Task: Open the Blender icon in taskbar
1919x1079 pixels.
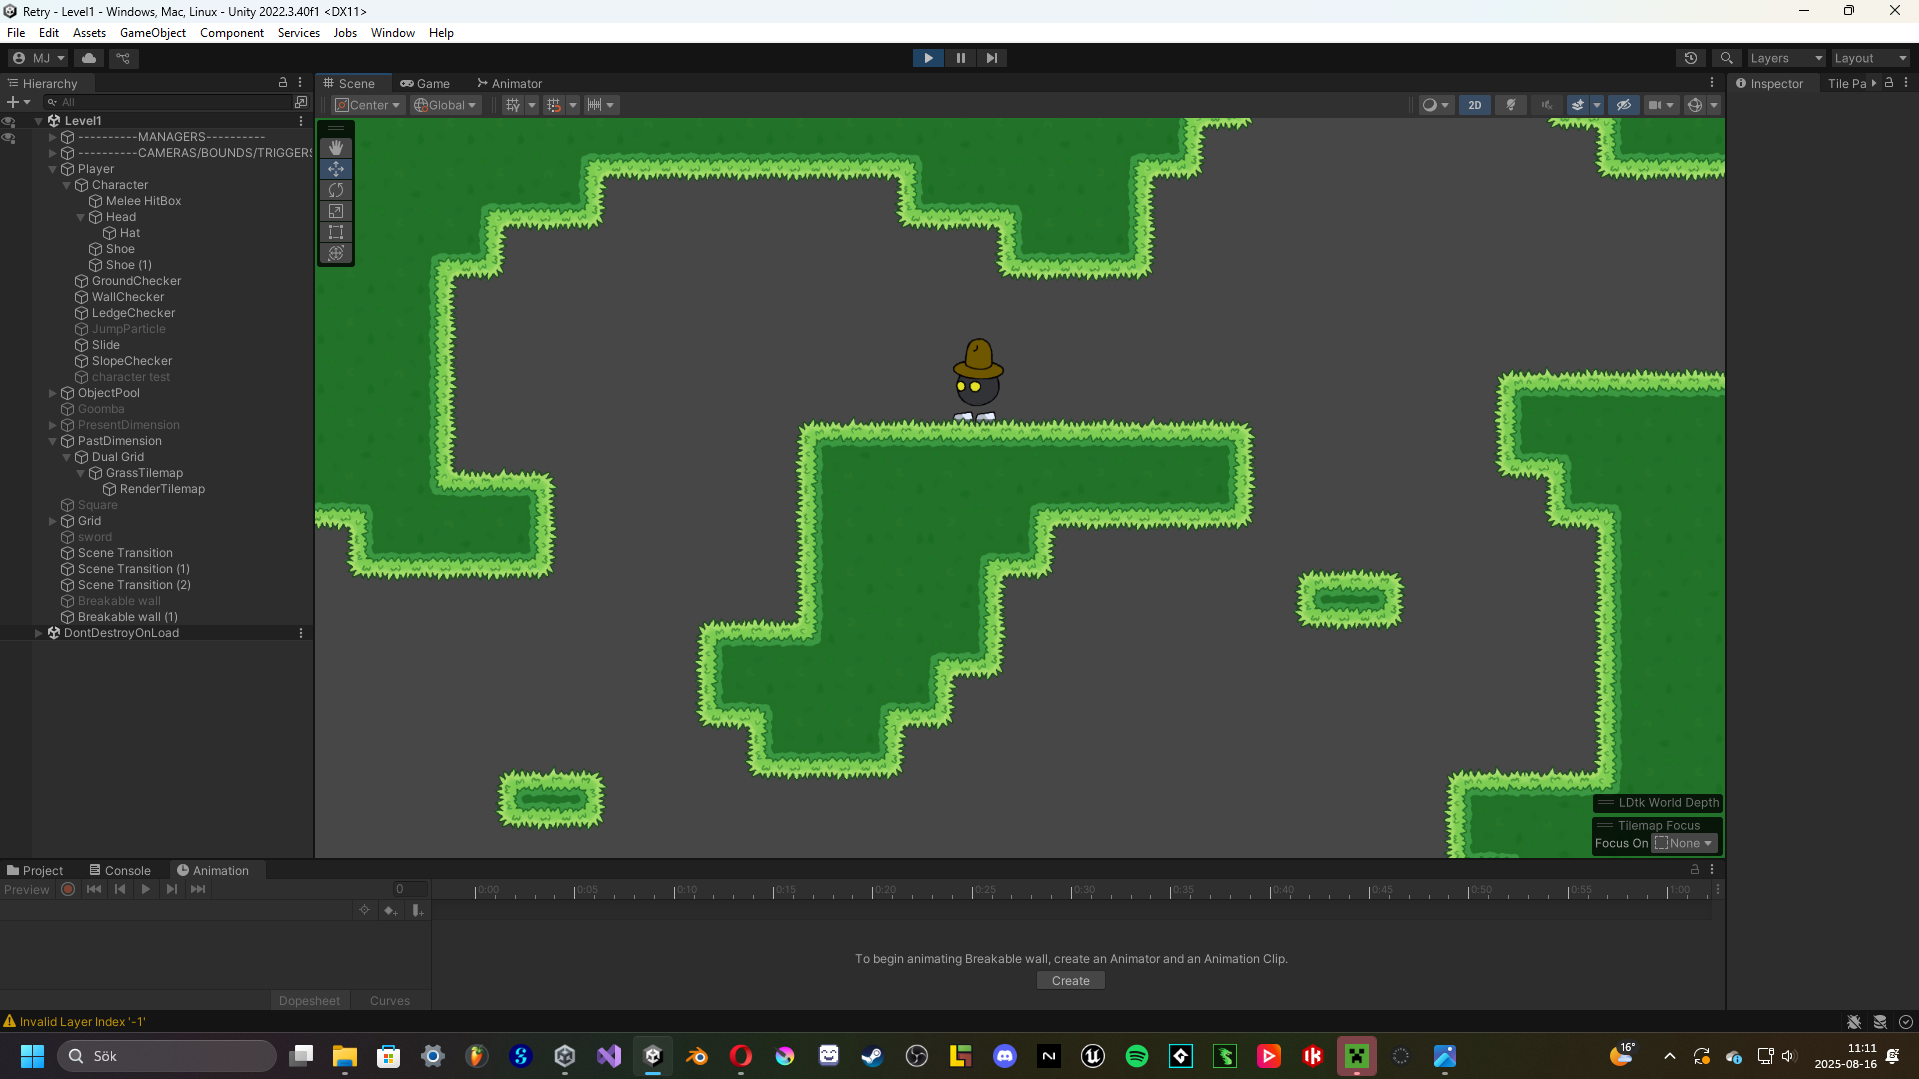Action: [697, 1056]
